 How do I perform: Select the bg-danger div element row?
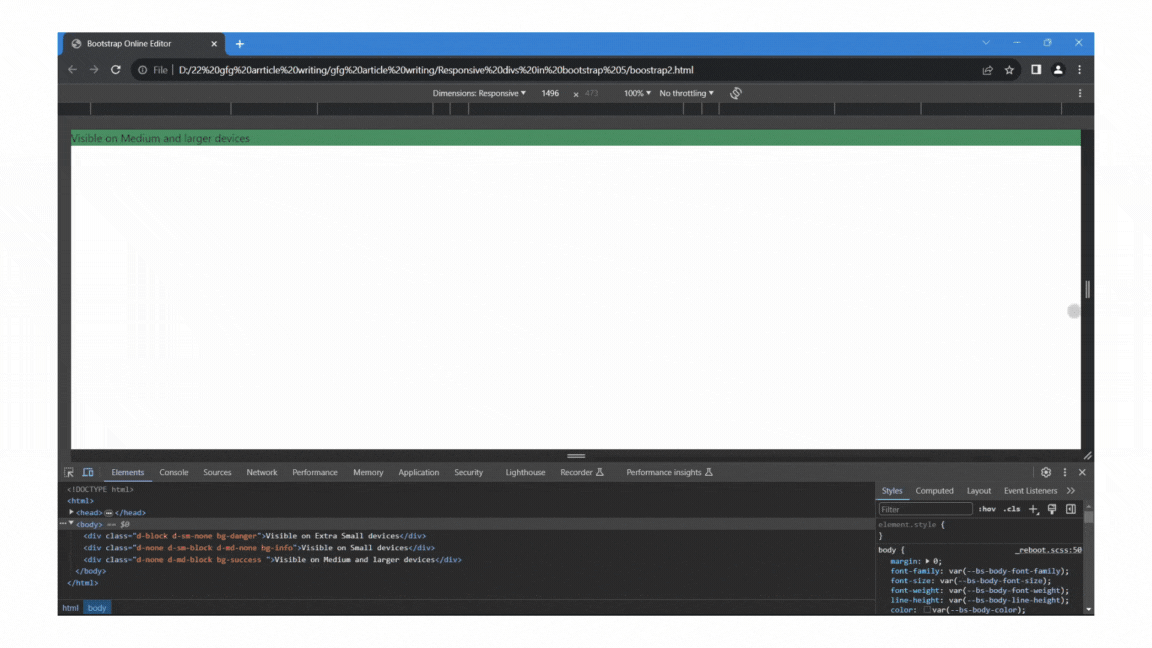(x=254, y=536)
